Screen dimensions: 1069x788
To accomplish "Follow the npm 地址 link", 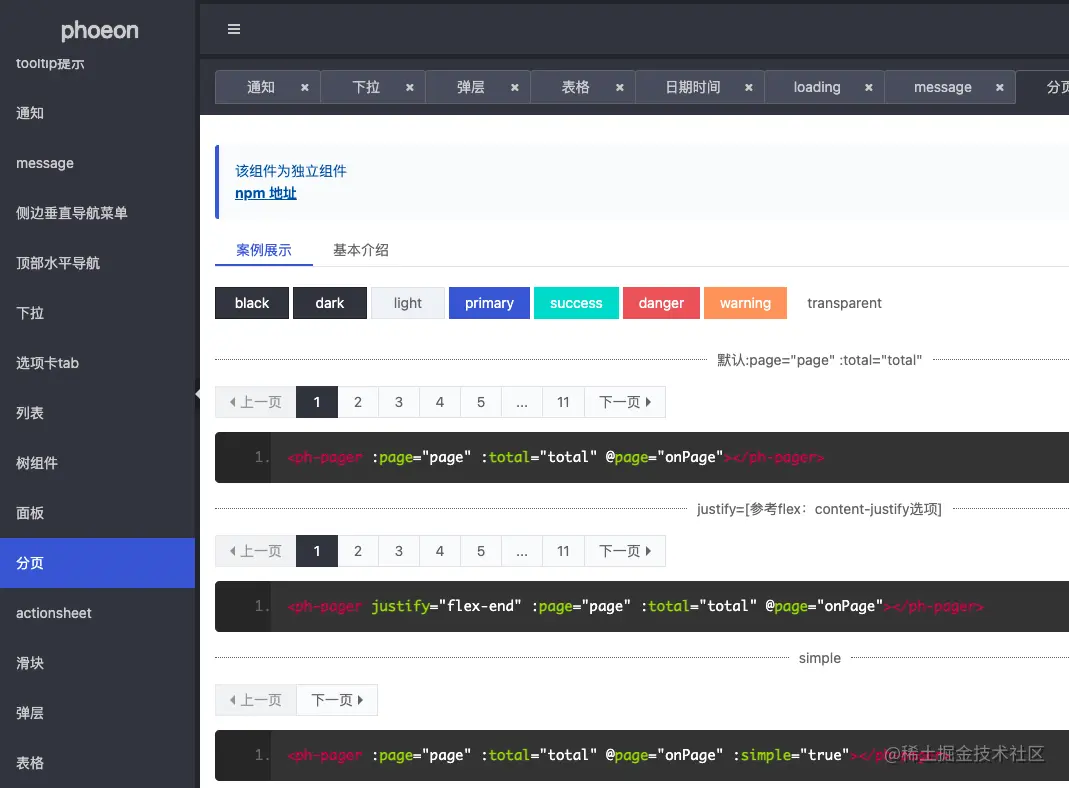I will pos(266,193).
